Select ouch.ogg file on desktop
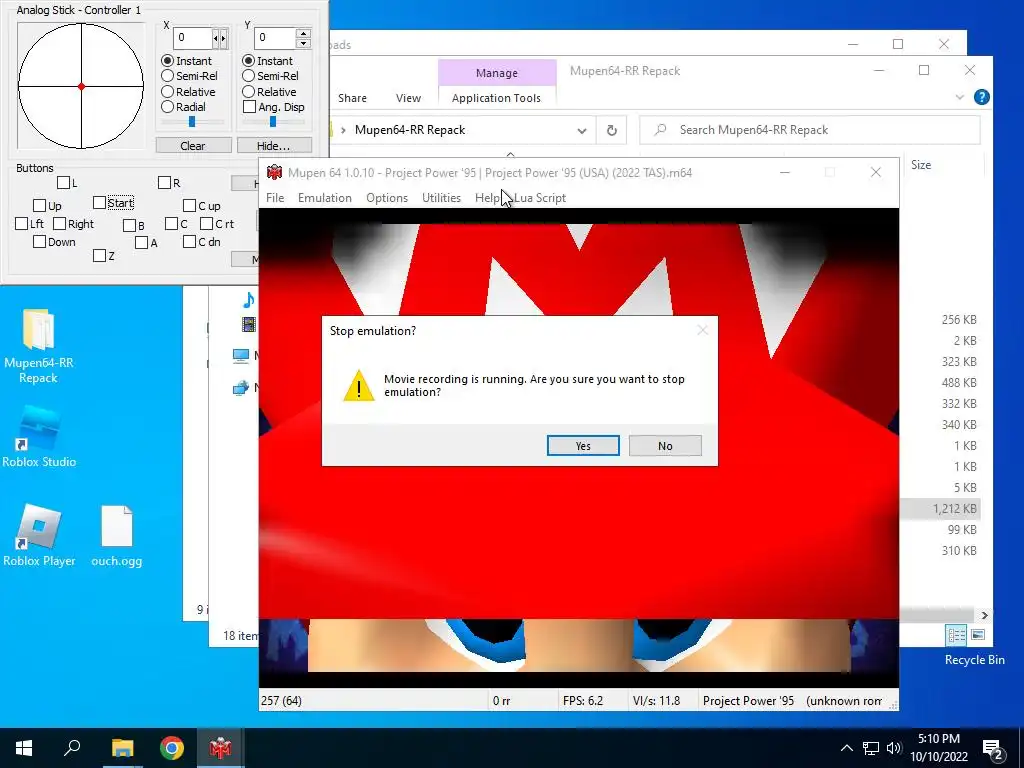The height and width of the screenshot is (768, 1024). point(117,534)
